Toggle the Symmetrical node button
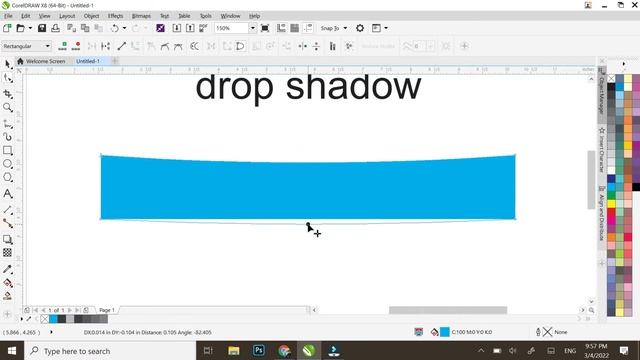Viewport: 640px width, 360px height. pos(178,46)
